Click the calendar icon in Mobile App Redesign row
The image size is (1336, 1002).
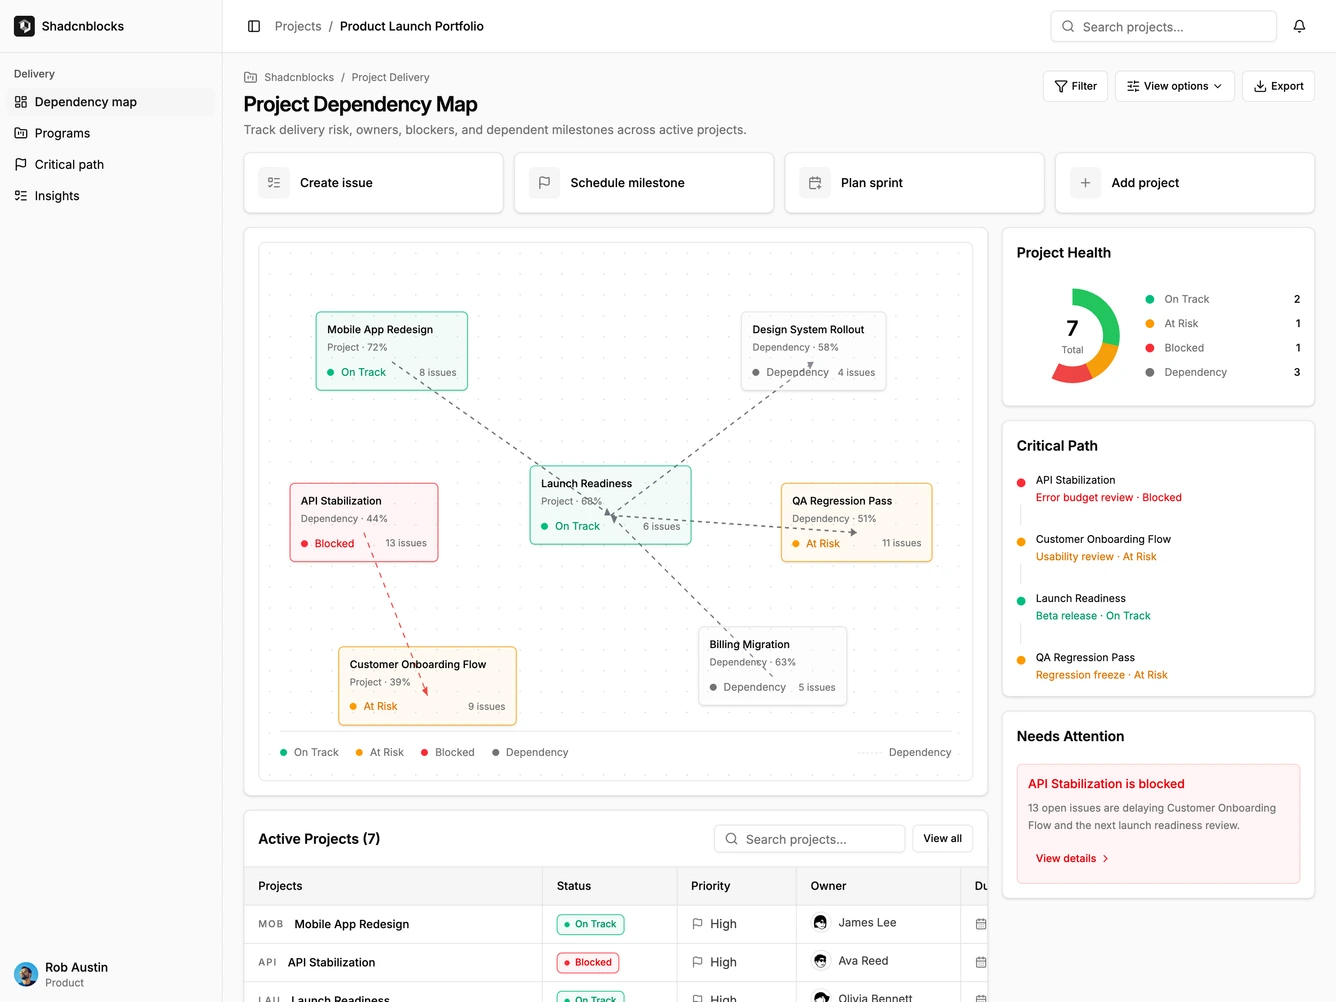pyautogui.click(x=981, y=924)
